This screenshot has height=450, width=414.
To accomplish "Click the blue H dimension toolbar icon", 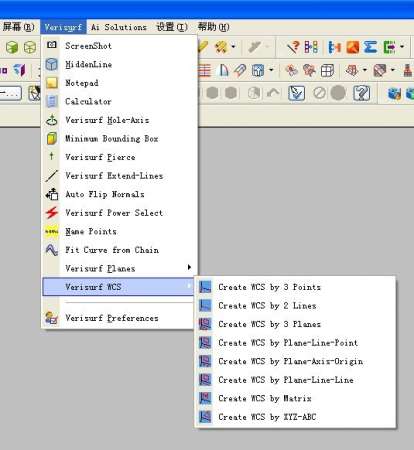I will click(x=334, y=47).
